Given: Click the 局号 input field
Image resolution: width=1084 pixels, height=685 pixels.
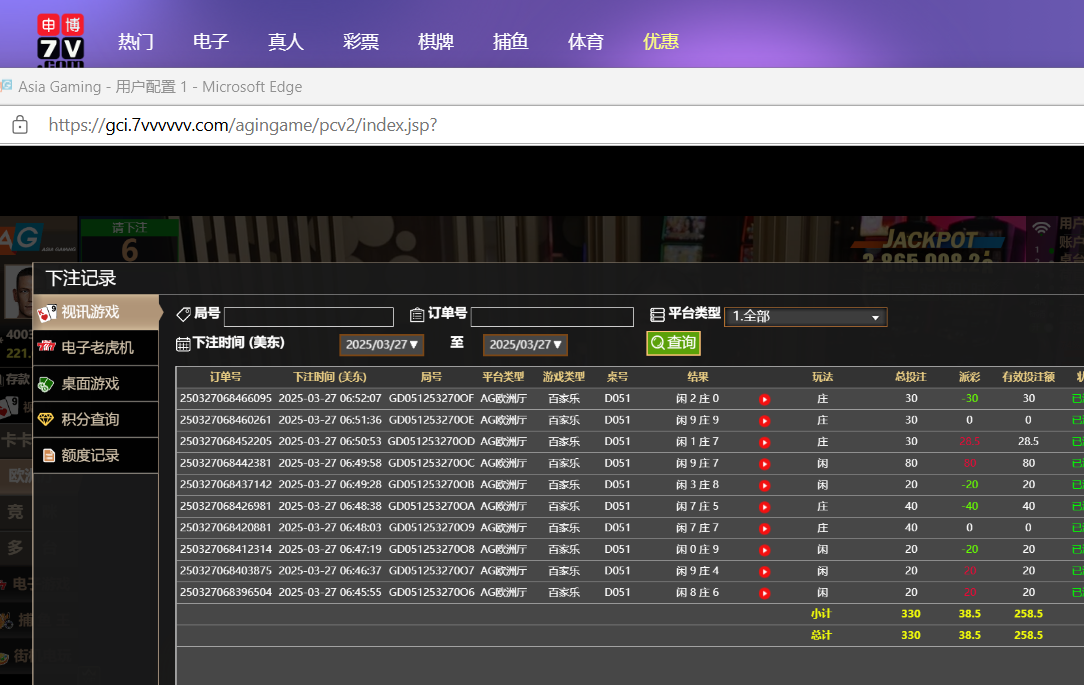Looking at the screenshot, I should (309, 317).
